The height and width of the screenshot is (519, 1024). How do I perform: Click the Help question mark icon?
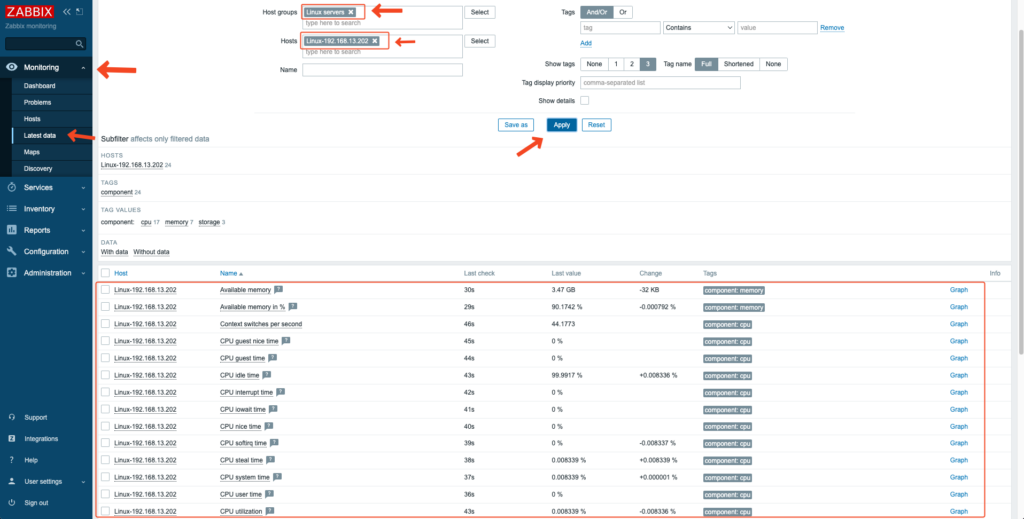[11, 460]
